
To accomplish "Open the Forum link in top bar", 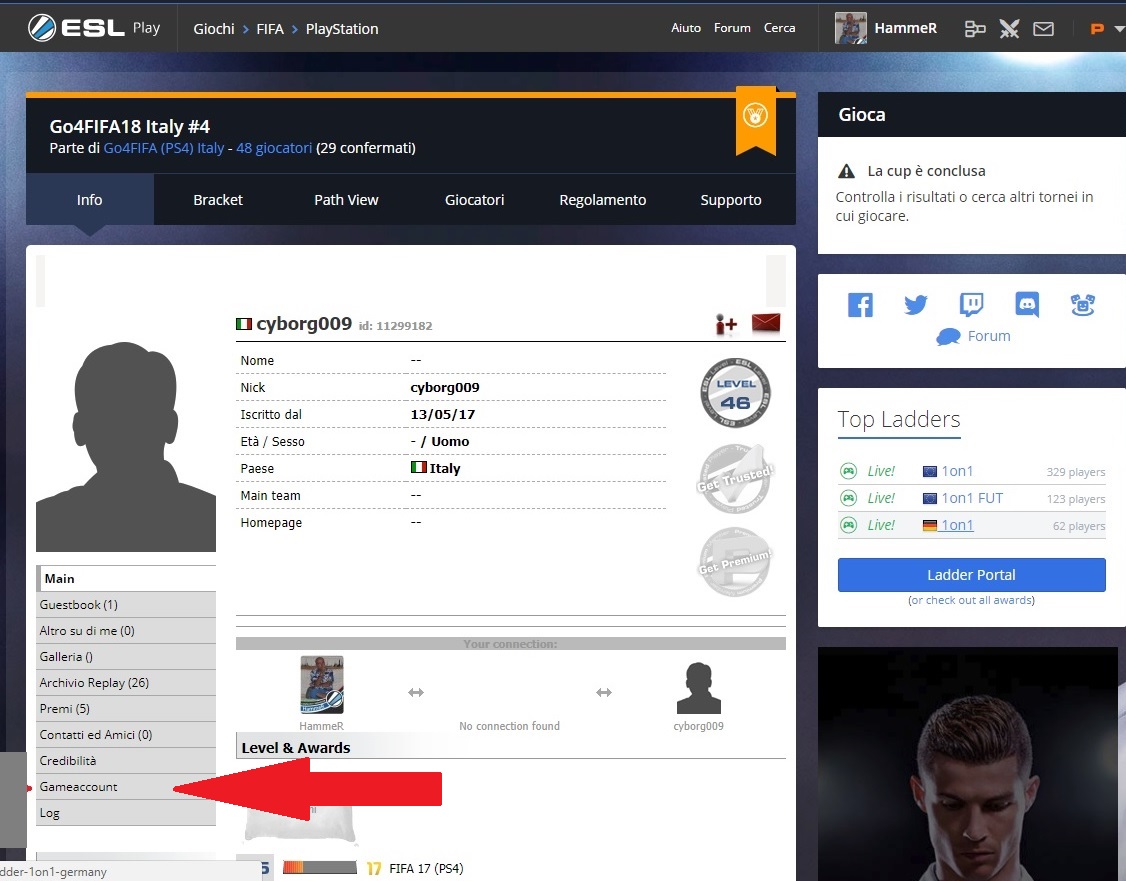I will pos(732,28).
